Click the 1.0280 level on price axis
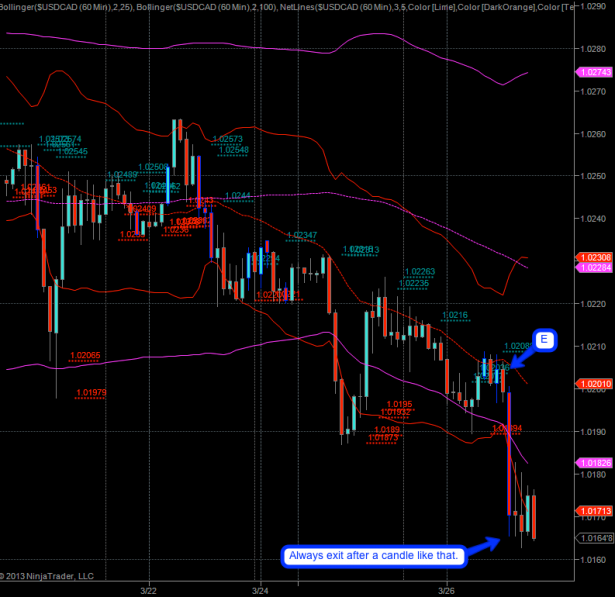615x597 pixels. [x=592, y=47]
